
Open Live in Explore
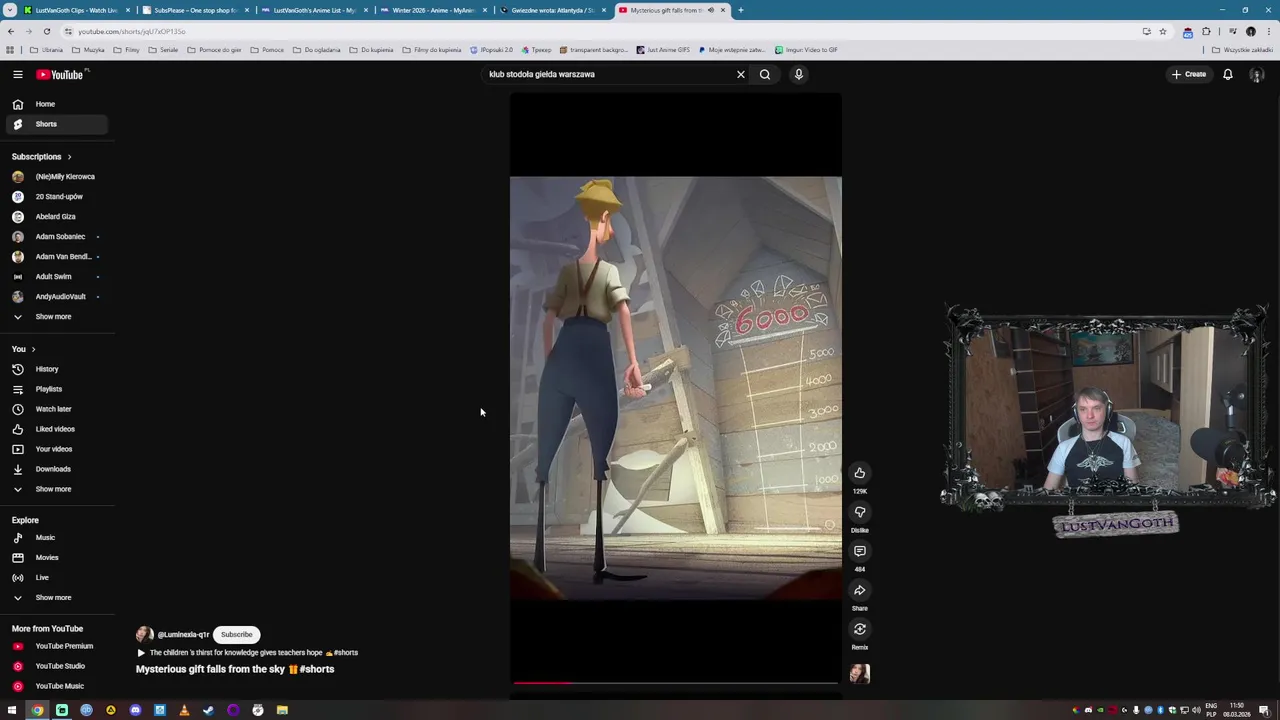pyautogui.click(x=55, y=578)
